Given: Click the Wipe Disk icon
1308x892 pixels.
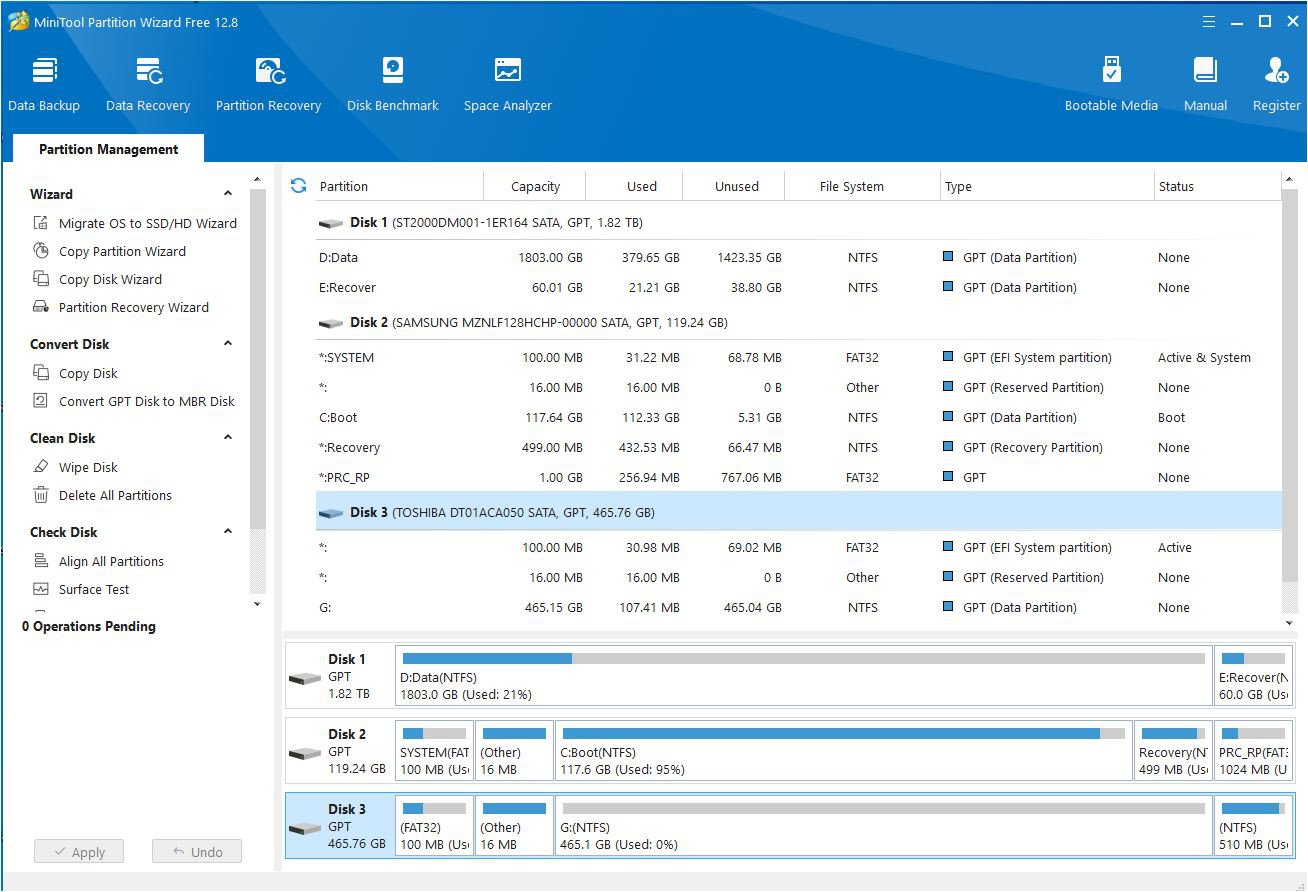Looking at the screenshot, I should 41,467.
